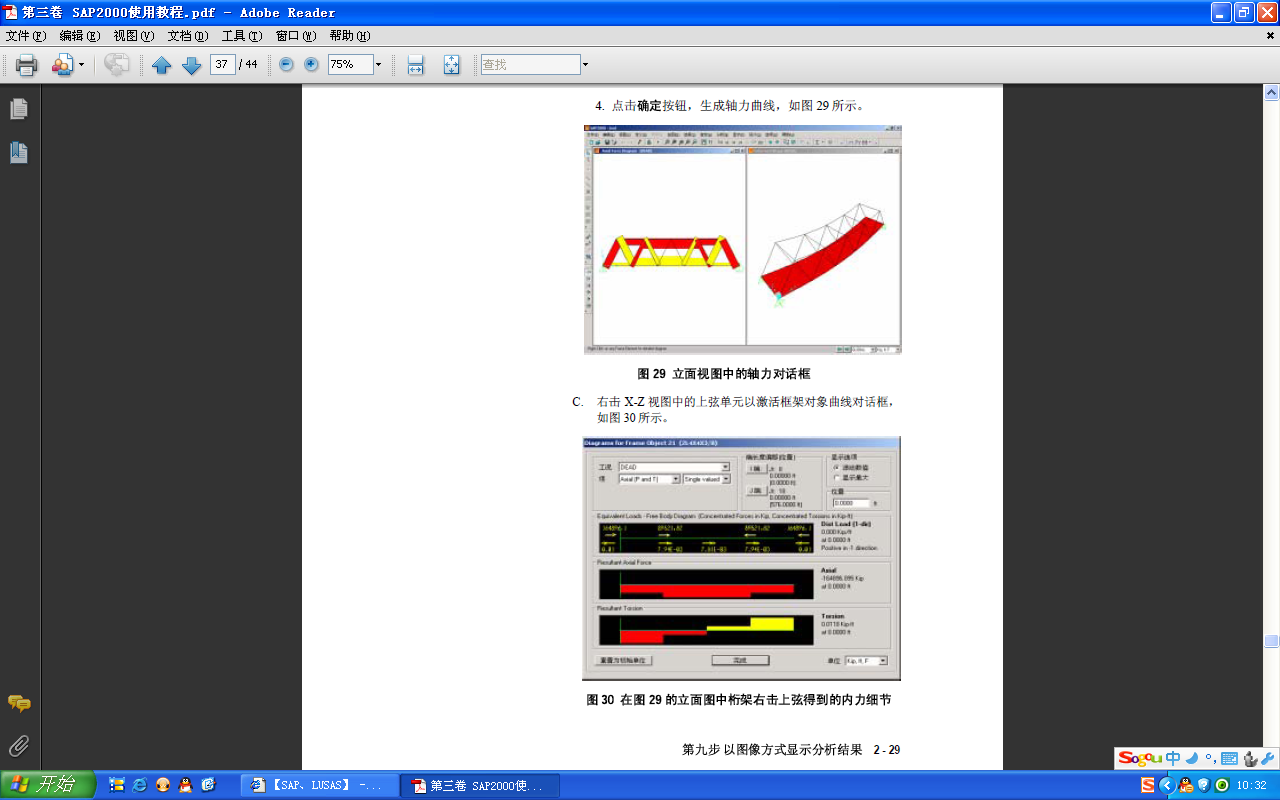Open Sogou soft keyboard icon
This screenshot has height=800, width=1280.
click(1229, 759)
